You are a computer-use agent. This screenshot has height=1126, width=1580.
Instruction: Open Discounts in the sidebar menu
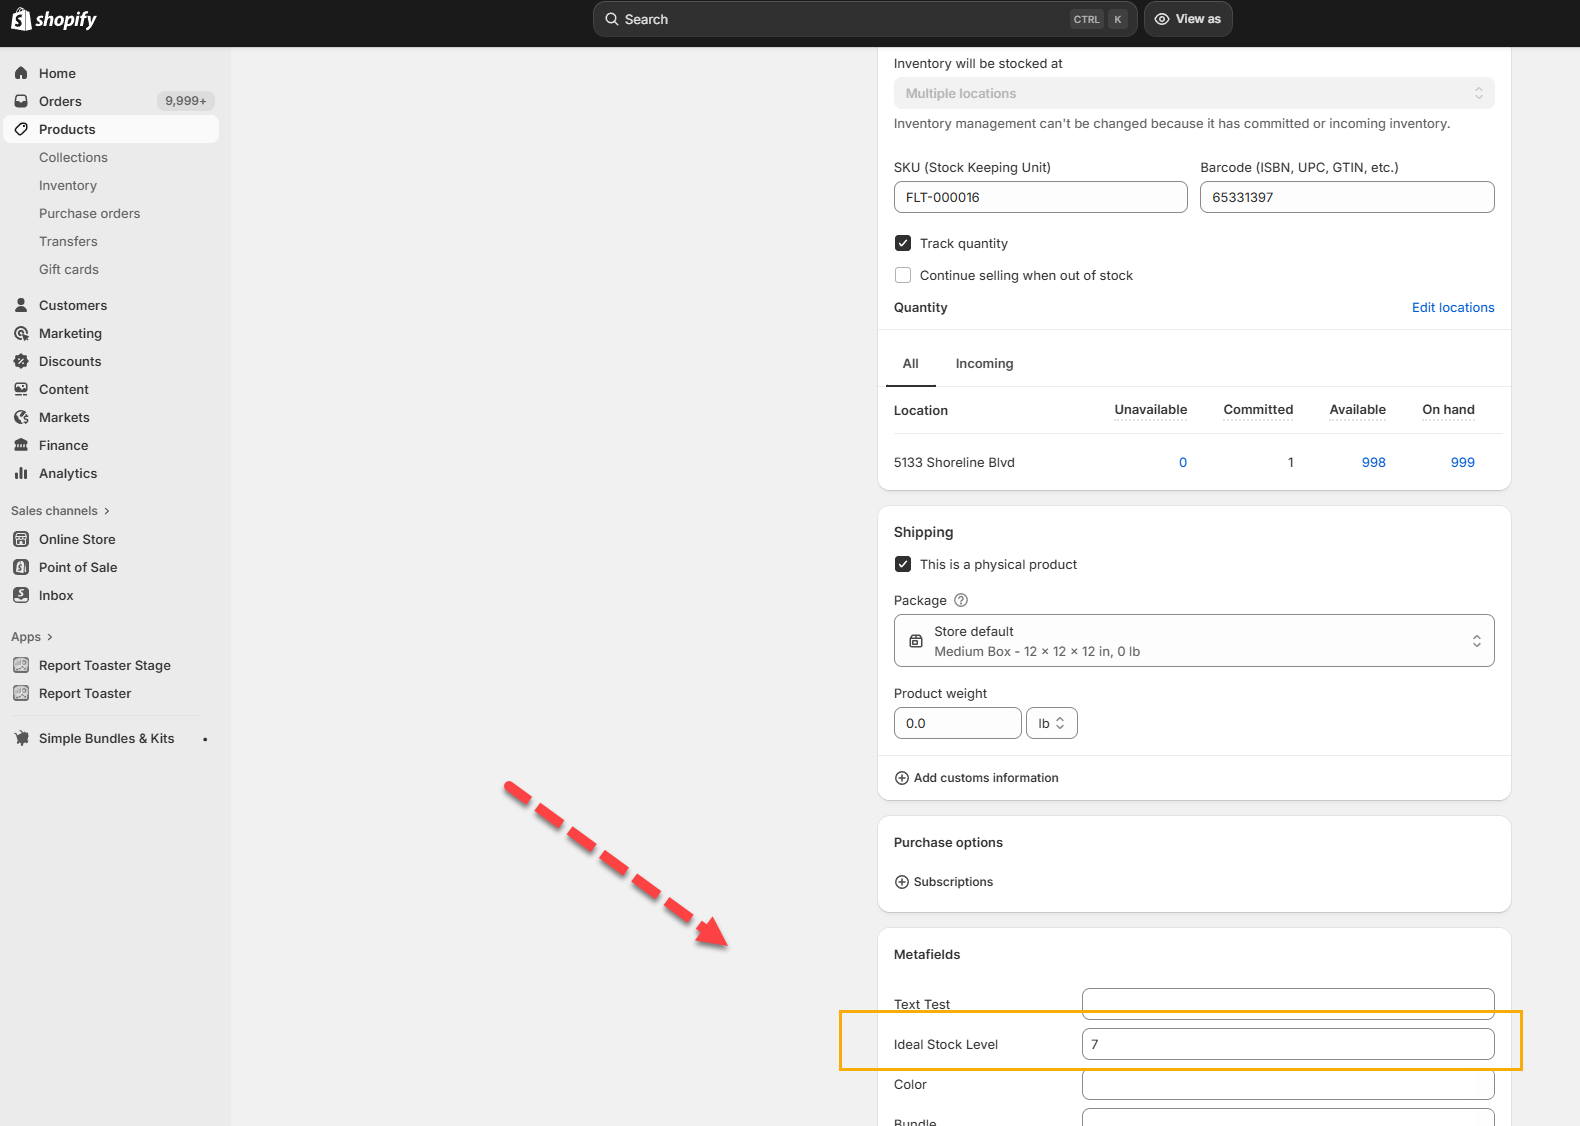click(70, 361)
